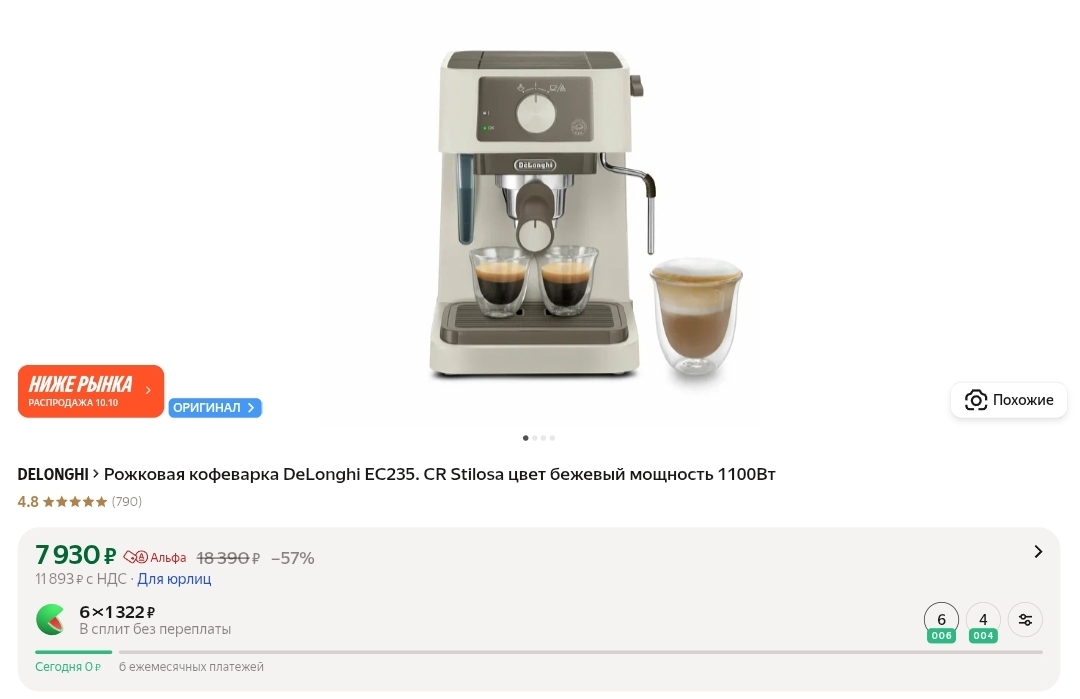Expand price details with right chevron
The width and height of the screenshot is (1080, 699).
point(1038,552)
